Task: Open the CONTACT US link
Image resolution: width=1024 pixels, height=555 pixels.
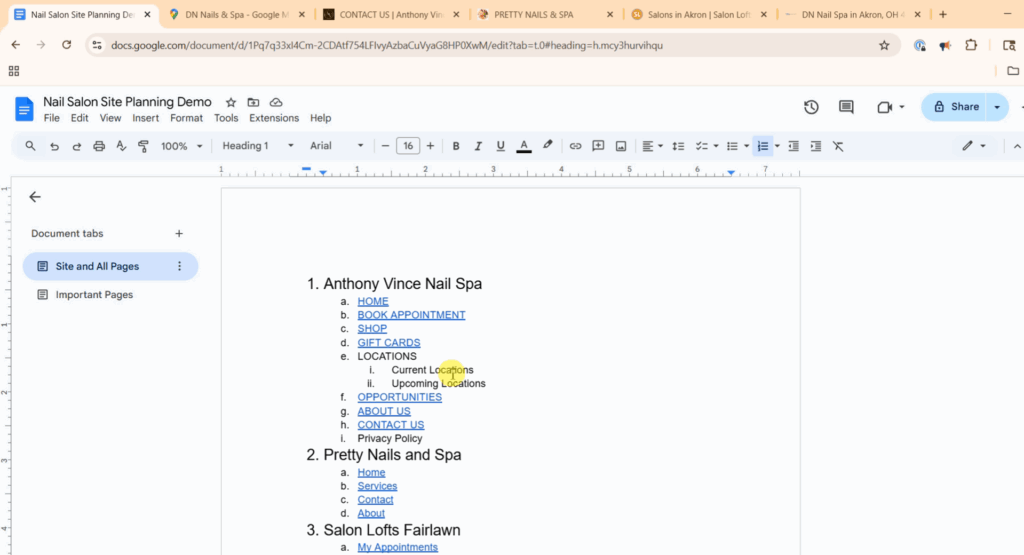Action: 391,424
